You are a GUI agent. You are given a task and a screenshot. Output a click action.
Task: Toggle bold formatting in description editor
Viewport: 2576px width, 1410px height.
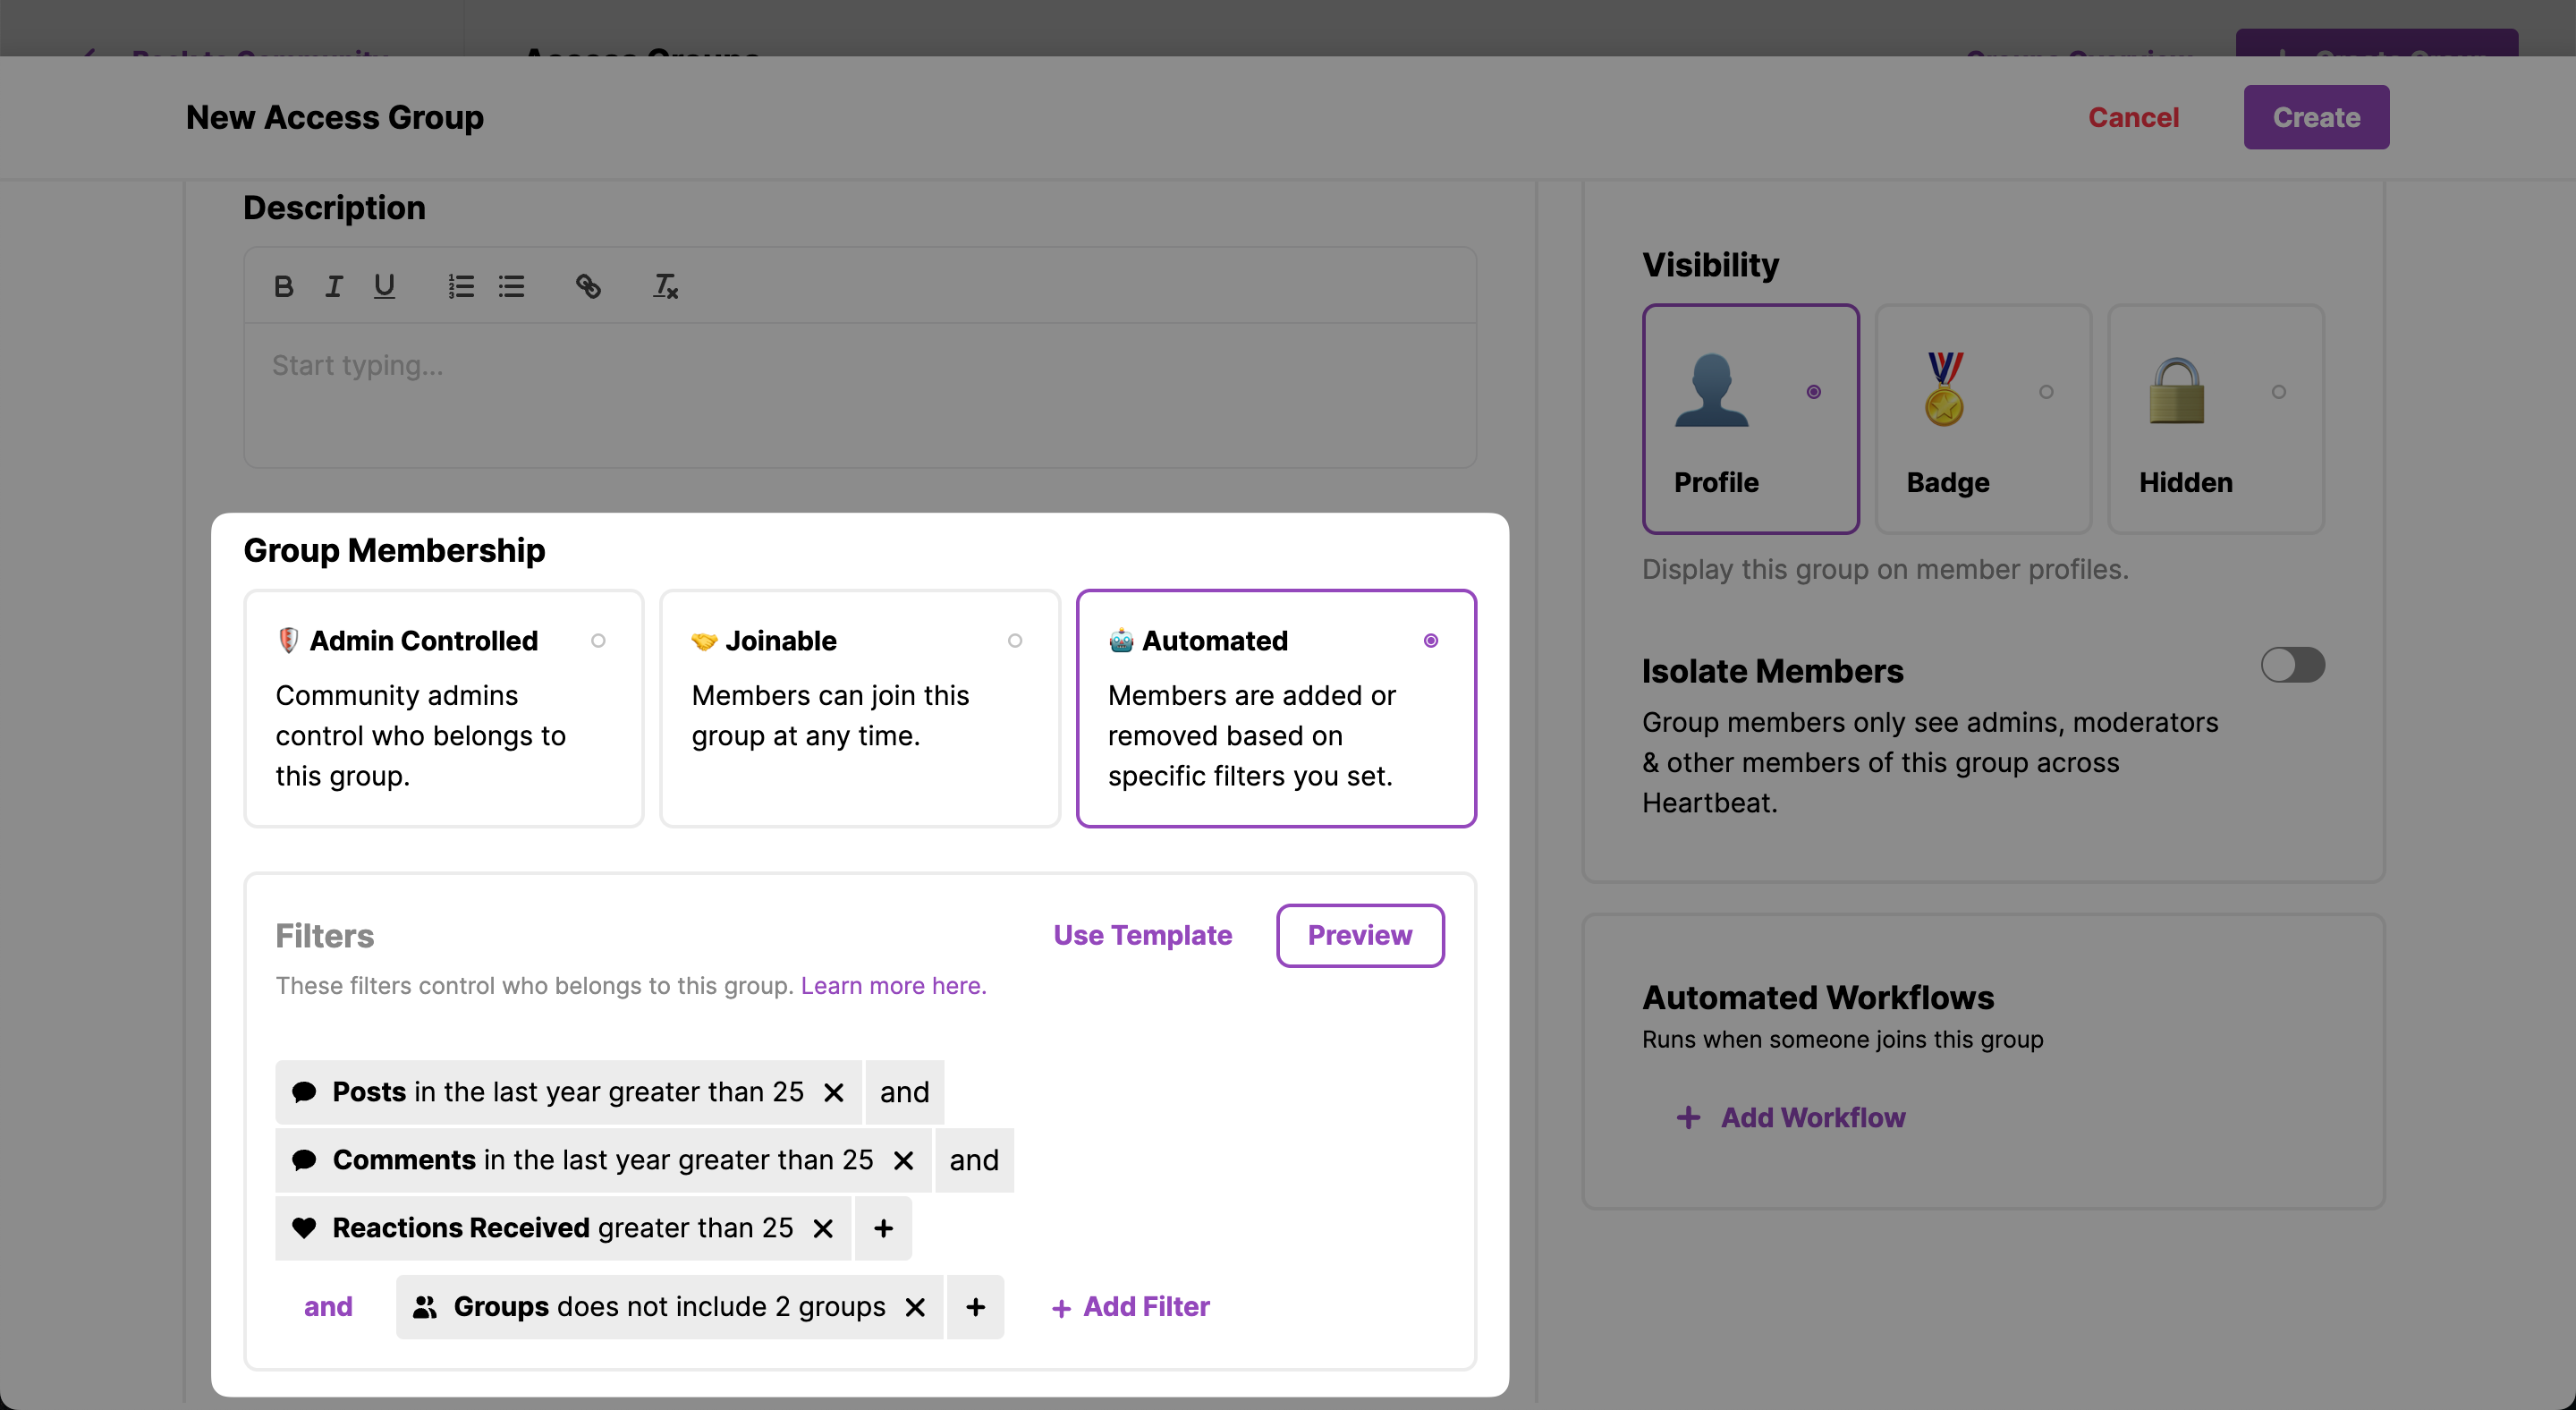click(283, 287)
